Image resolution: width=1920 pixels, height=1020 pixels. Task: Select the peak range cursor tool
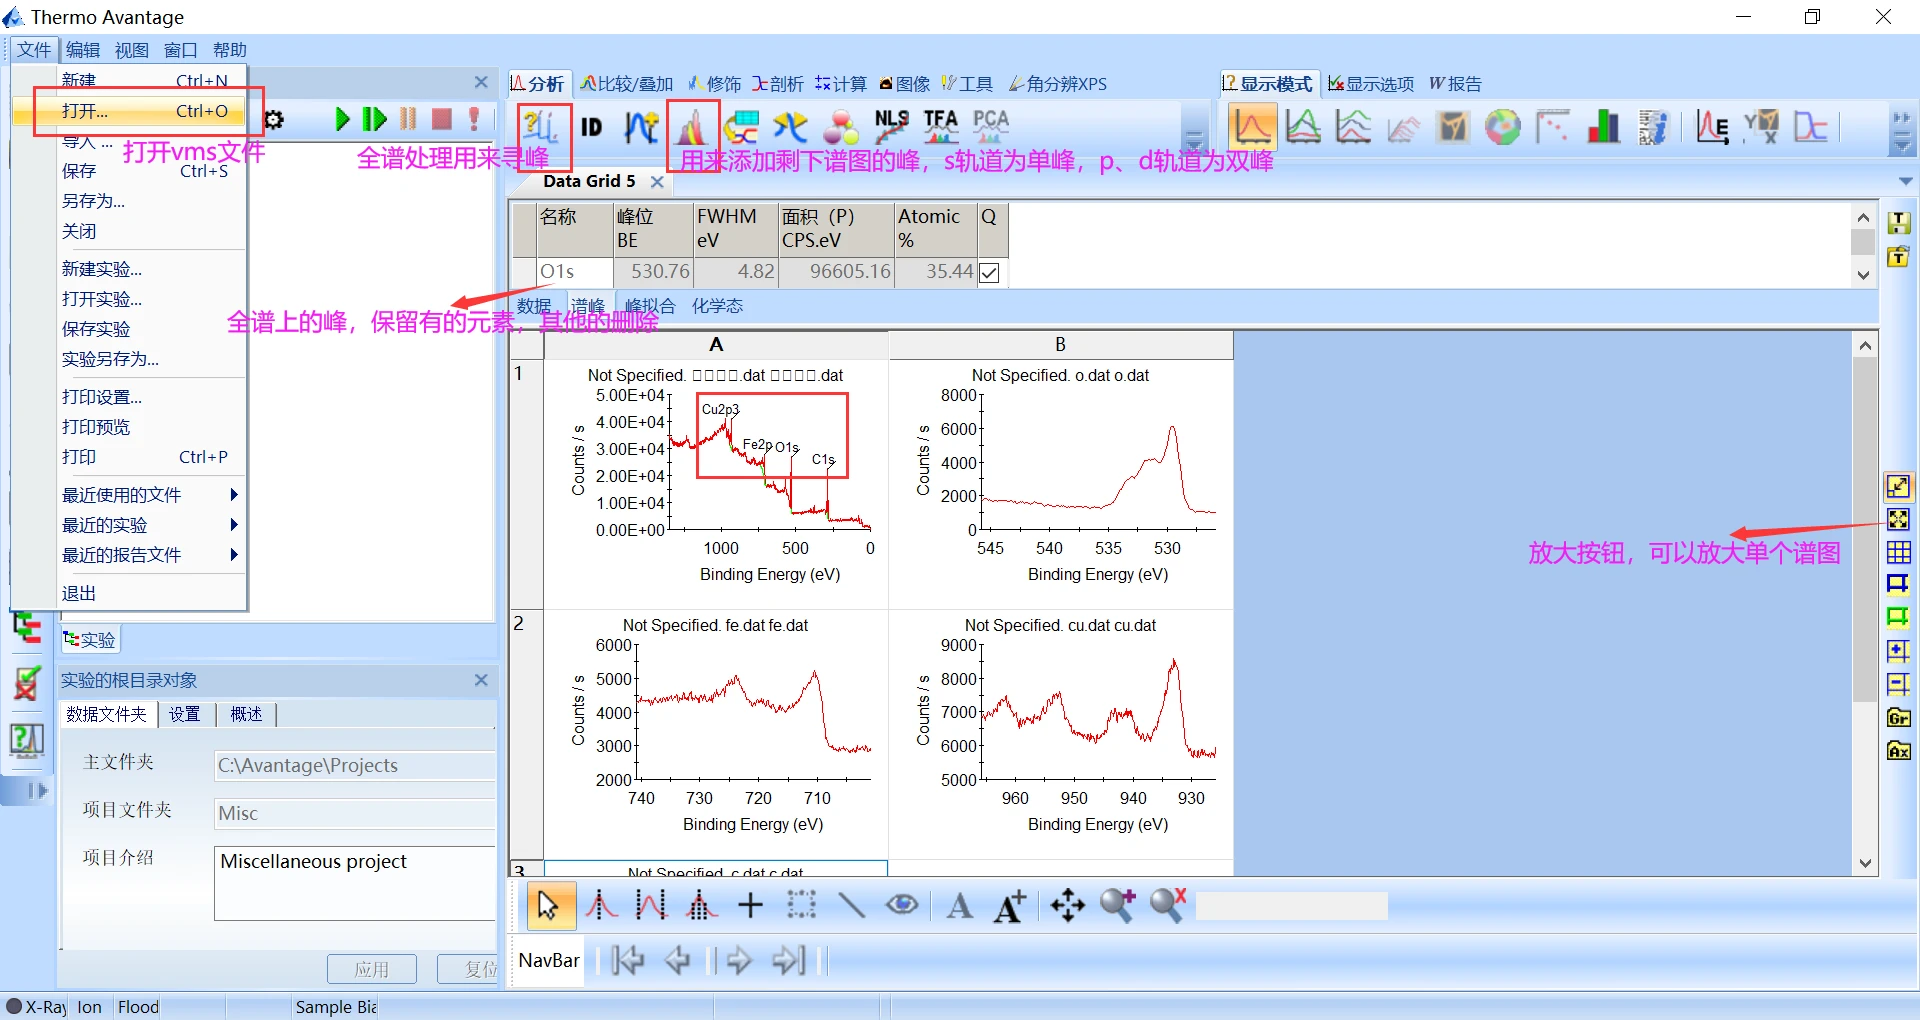pyautogui.click(x=651, y=906)
